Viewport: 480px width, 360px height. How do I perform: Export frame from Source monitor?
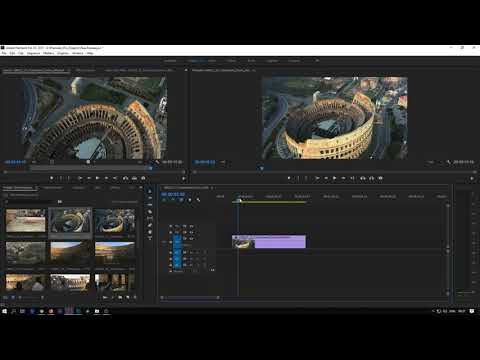tap(143, 178)
